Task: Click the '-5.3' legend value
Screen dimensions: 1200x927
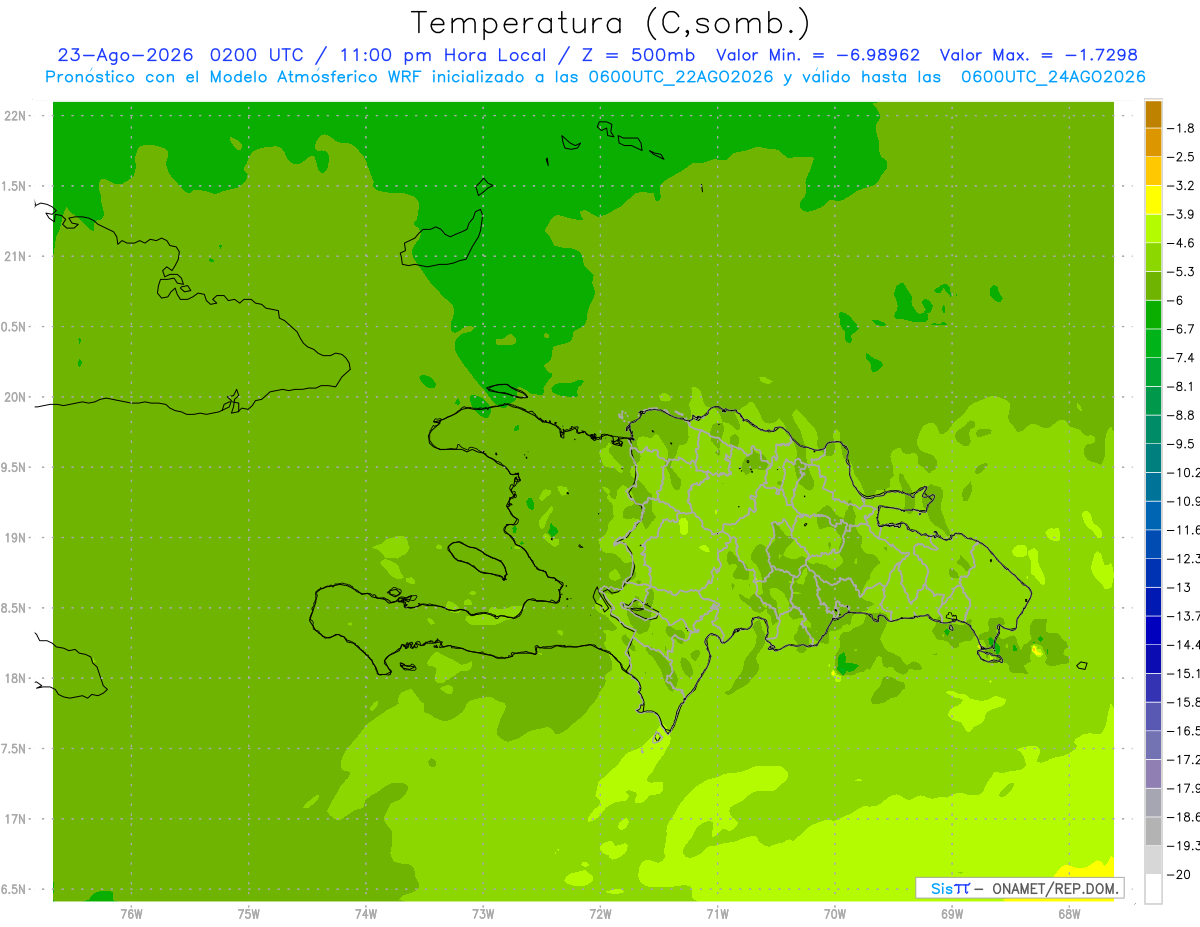Action: [x=1181, y=271]
